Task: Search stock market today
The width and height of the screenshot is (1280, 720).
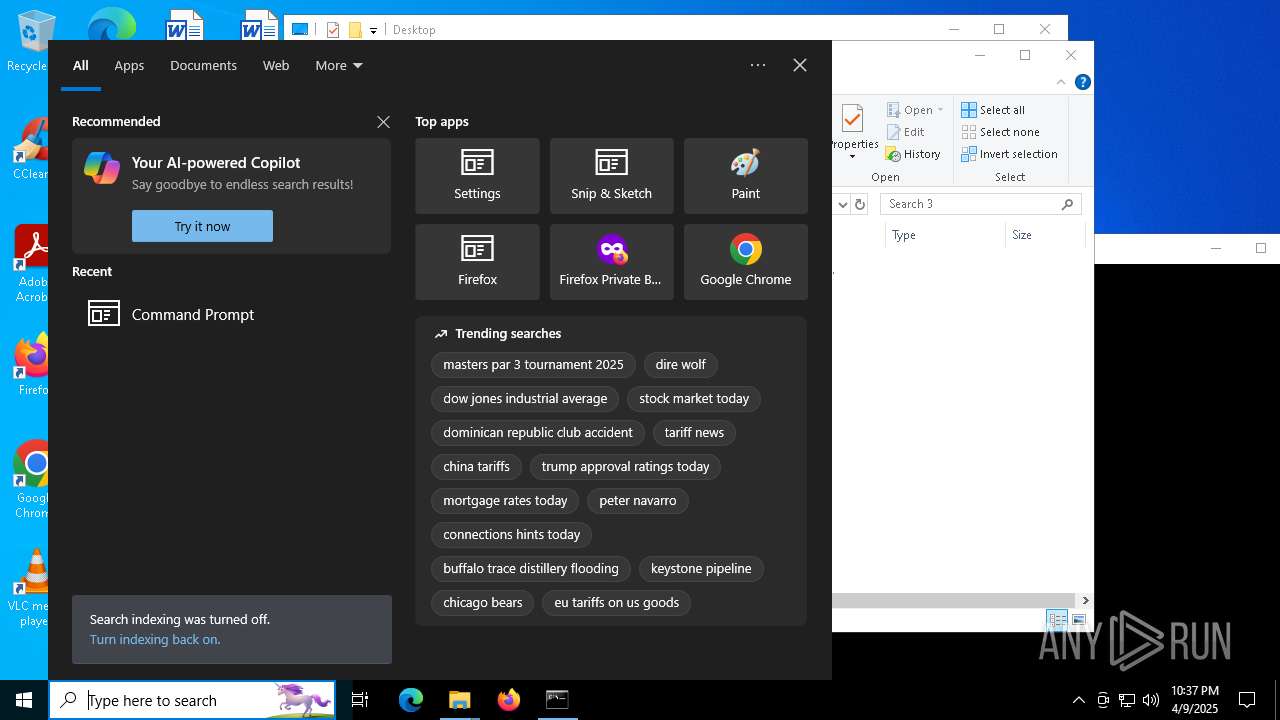Action: [x=694, y=399]
